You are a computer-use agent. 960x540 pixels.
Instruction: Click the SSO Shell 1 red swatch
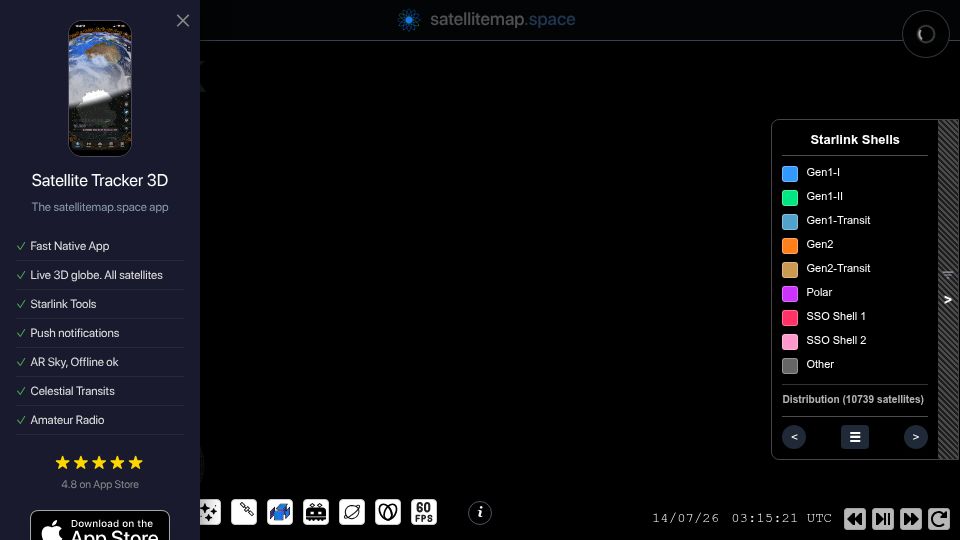(x=790, y=318)
